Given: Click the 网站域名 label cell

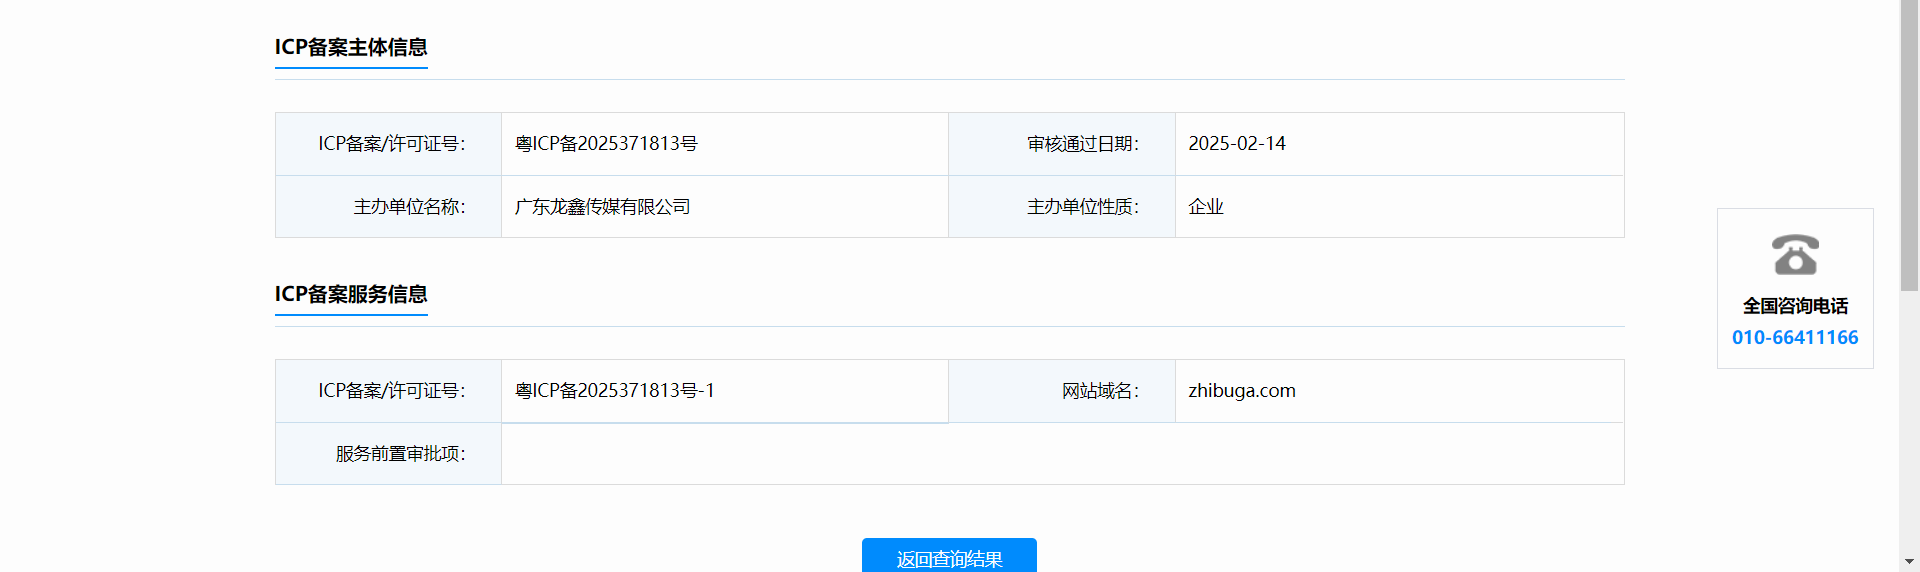Looking at the screenshot, I should (1062, 391).
